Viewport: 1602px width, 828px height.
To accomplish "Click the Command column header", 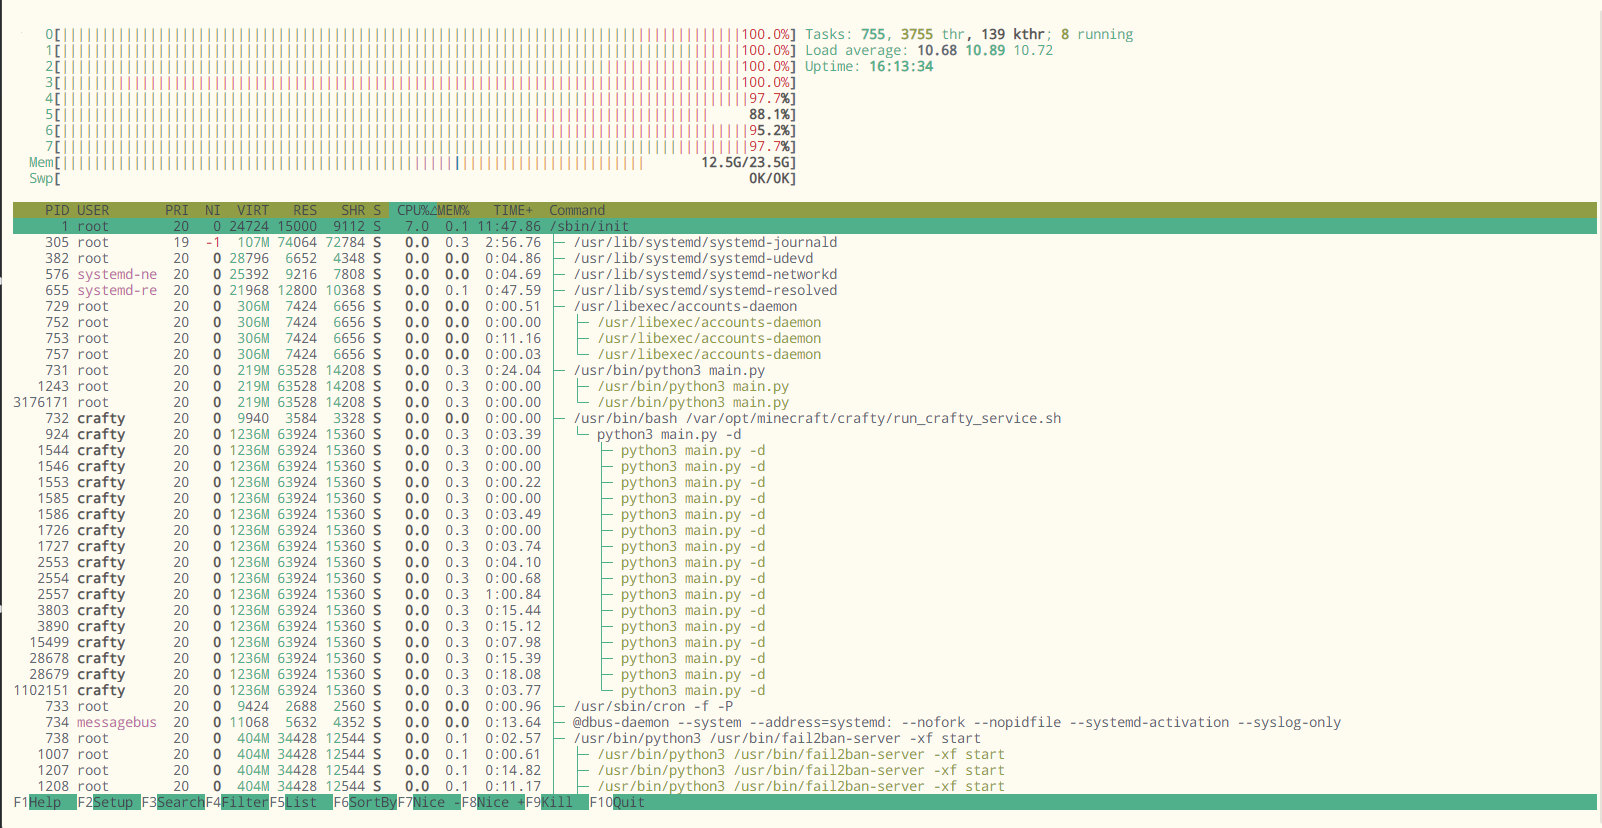I will pyautogui.click(x=577, y=210).
